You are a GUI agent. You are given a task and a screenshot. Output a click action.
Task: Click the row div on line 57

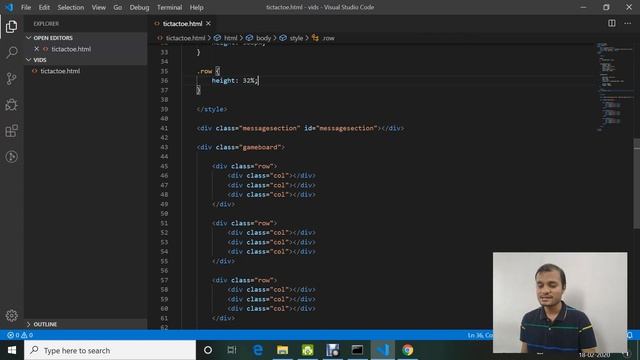[244, 280]
